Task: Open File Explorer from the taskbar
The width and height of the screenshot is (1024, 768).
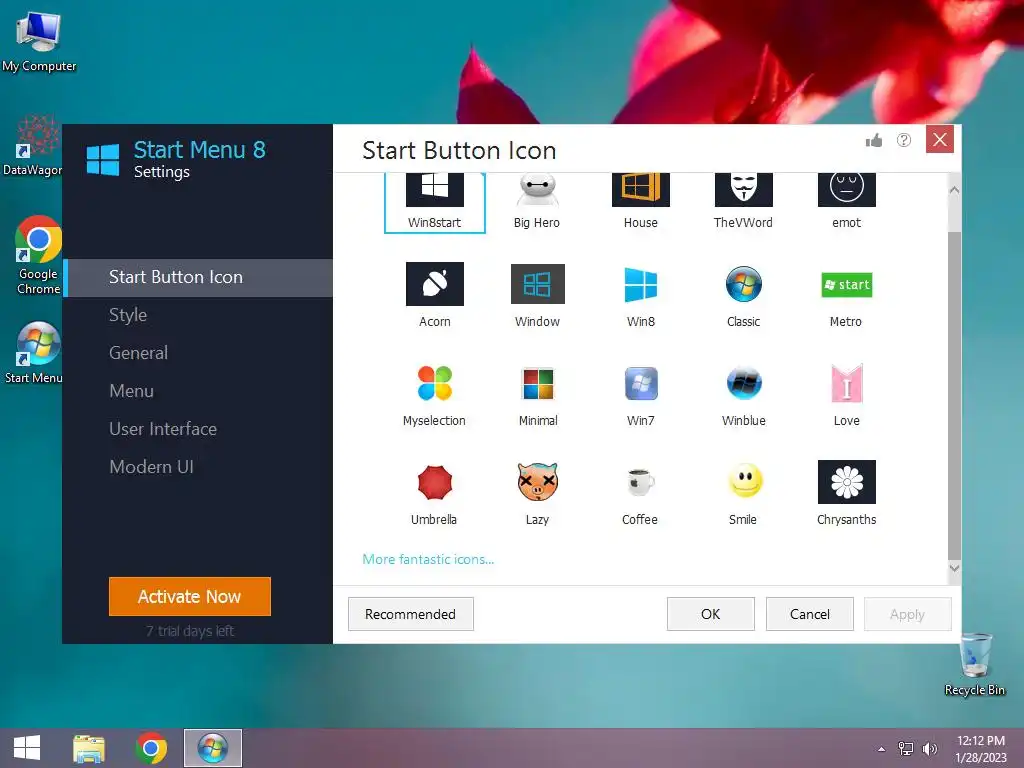Action: (x=89, y=748)
